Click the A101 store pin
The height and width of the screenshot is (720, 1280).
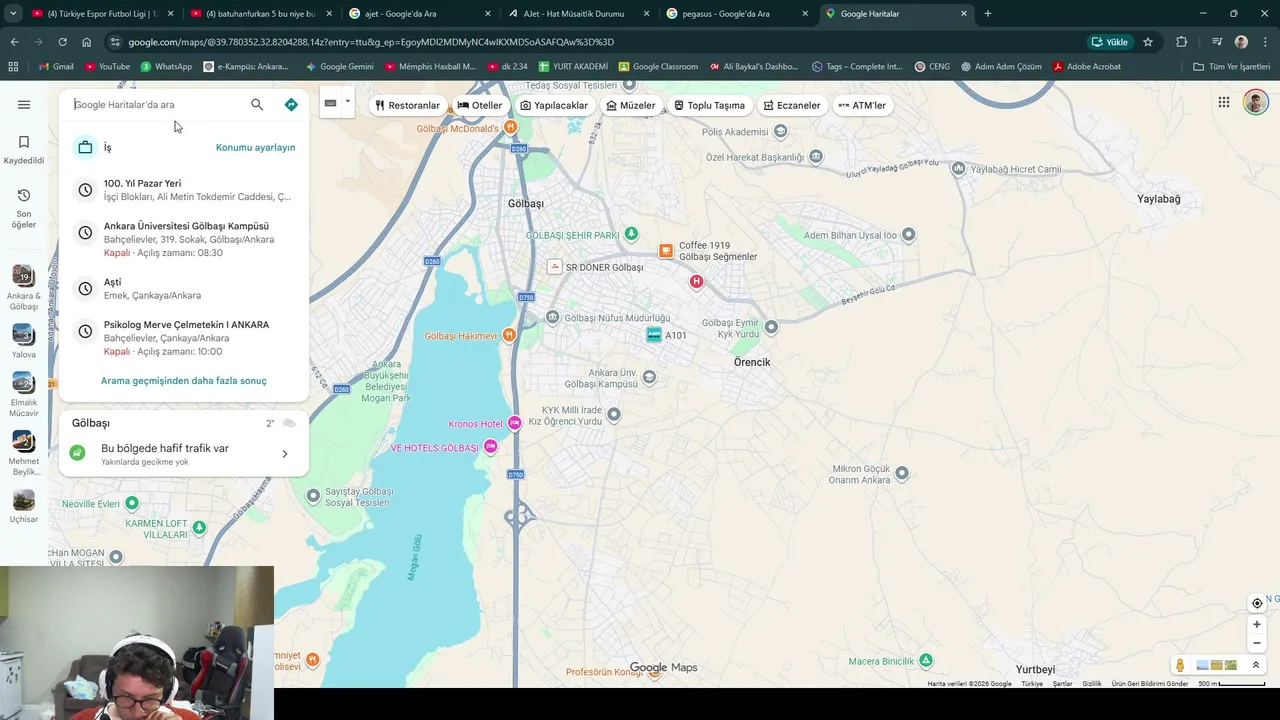654,335
